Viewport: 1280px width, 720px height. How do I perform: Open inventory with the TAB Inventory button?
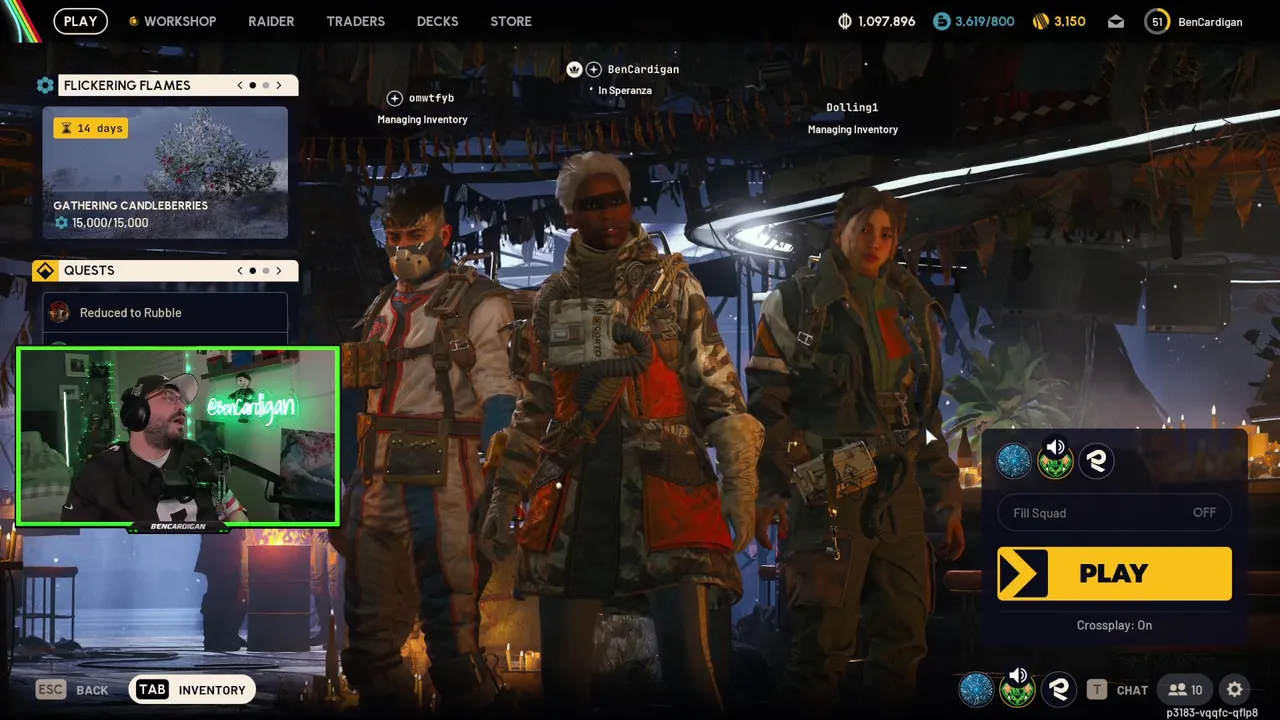(192, 690)
